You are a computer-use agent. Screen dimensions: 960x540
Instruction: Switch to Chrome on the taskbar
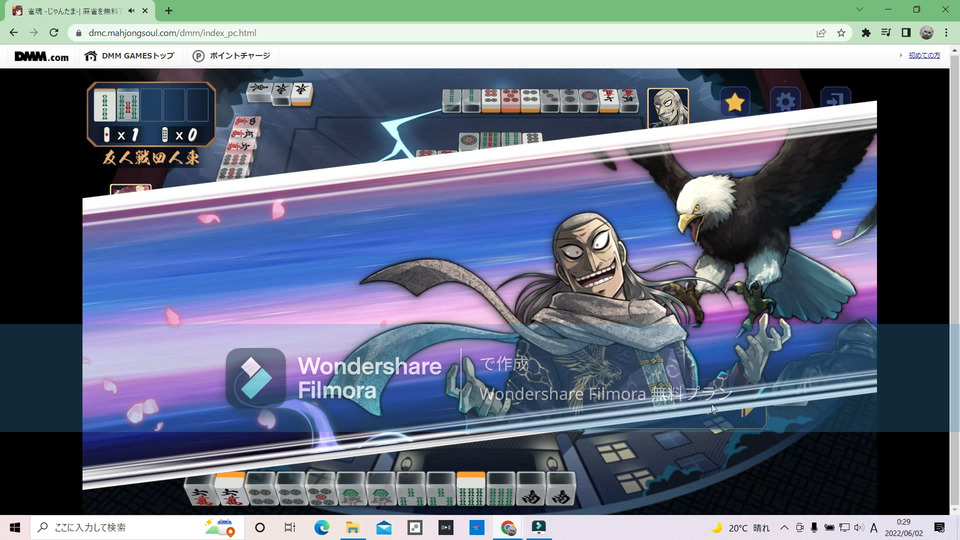pos(508,527)
